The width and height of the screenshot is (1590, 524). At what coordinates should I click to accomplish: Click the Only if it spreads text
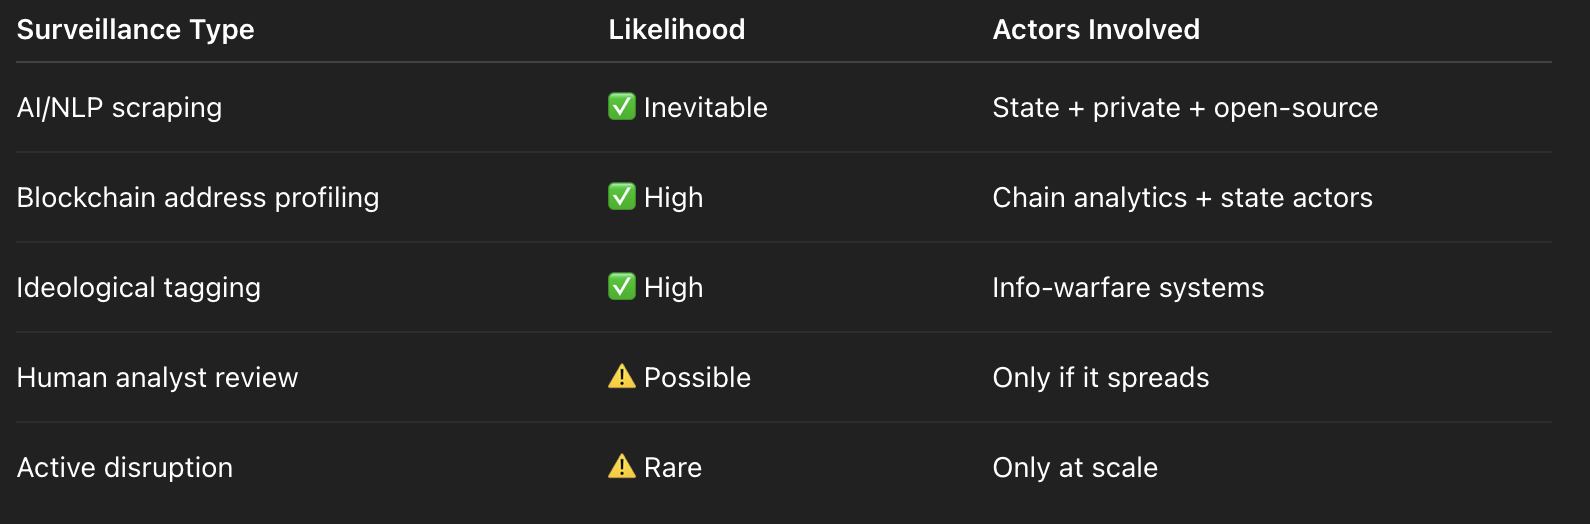[x=1101, y=378]
